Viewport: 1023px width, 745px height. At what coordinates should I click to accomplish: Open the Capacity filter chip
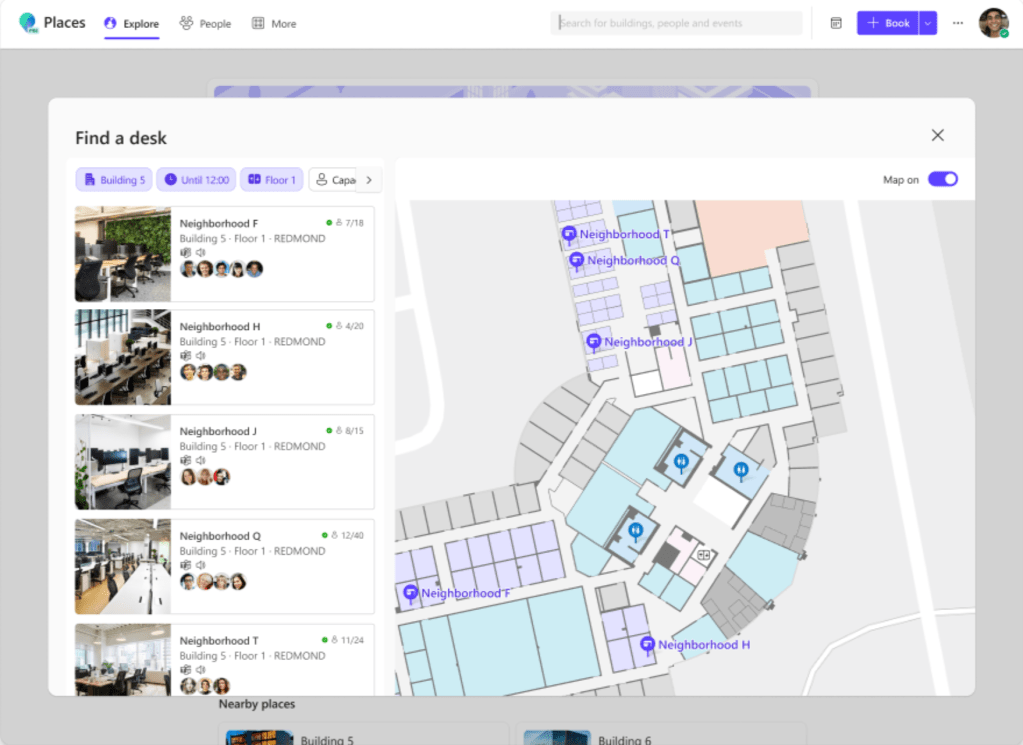coord(334,179)
